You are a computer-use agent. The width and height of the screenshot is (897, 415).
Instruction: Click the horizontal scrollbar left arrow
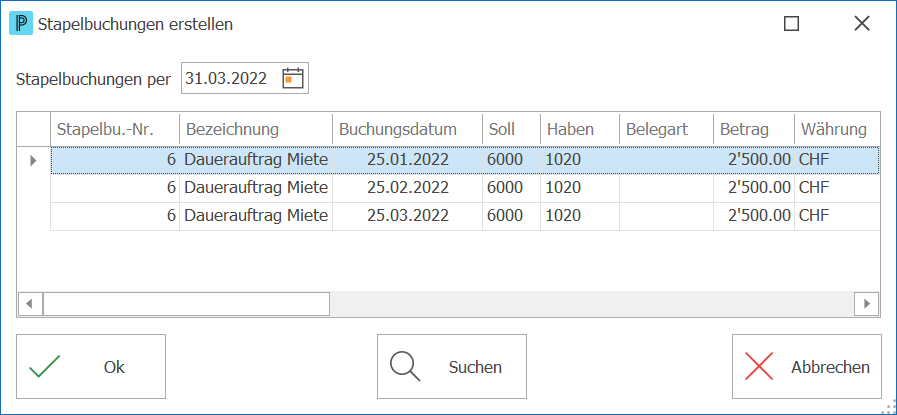point(30,303)
